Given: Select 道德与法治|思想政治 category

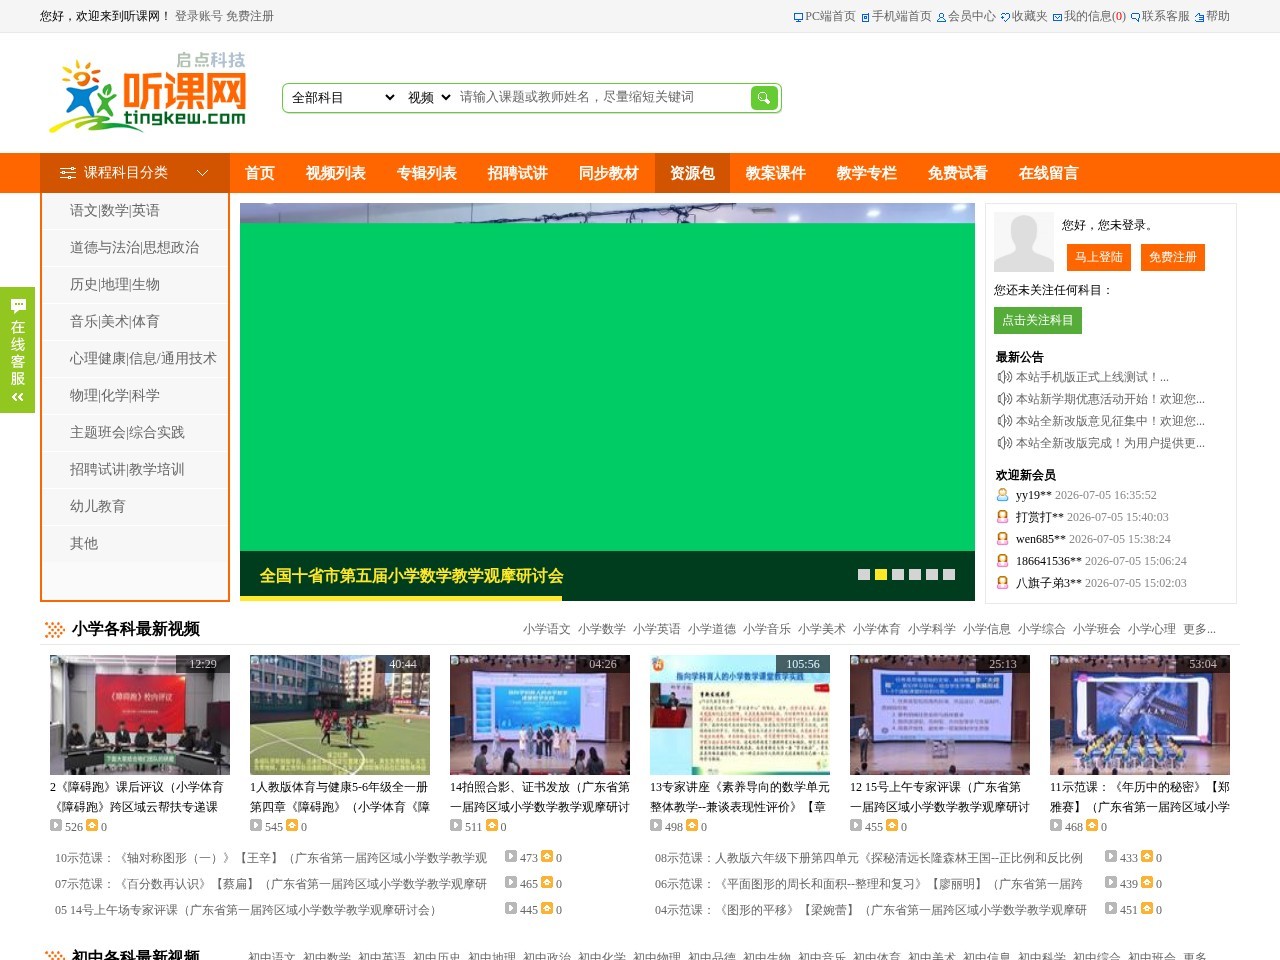Looking at the screenshot, I should [x=135, y=248].
